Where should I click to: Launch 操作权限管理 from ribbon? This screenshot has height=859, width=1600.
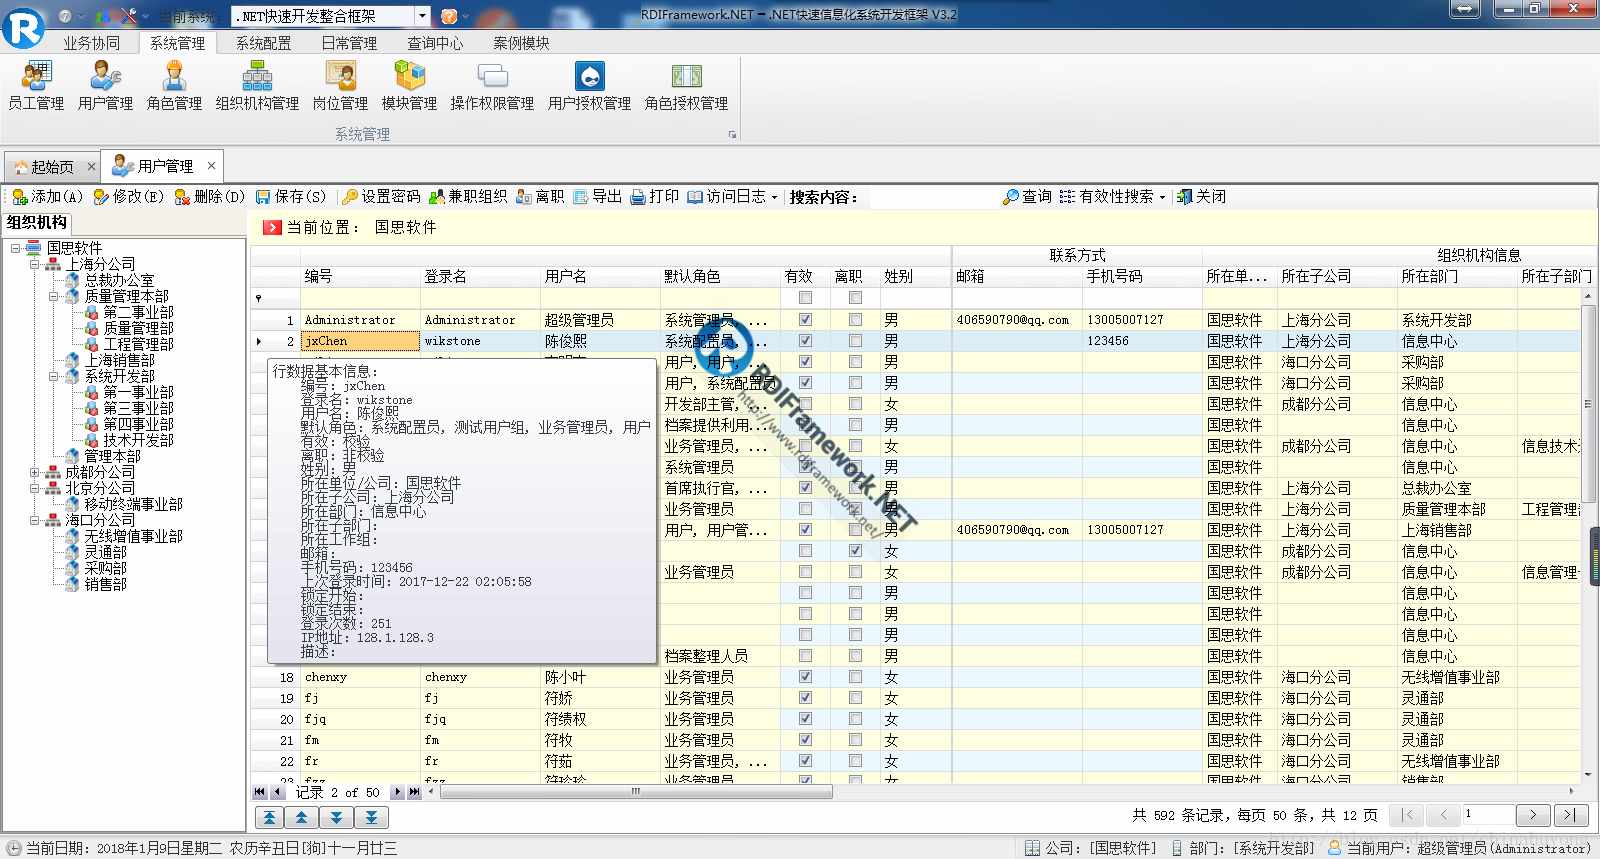[x=492, y=86]
